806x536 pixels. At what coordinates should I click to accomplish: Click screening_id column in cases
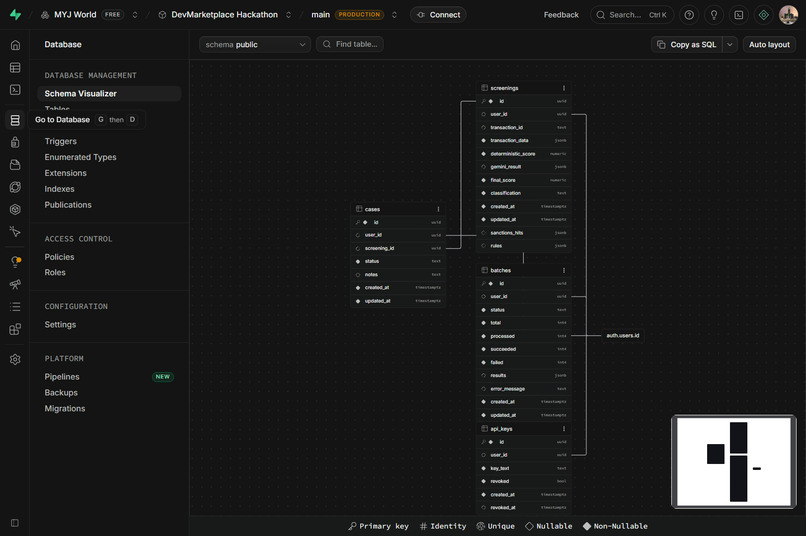coord(397,248)
